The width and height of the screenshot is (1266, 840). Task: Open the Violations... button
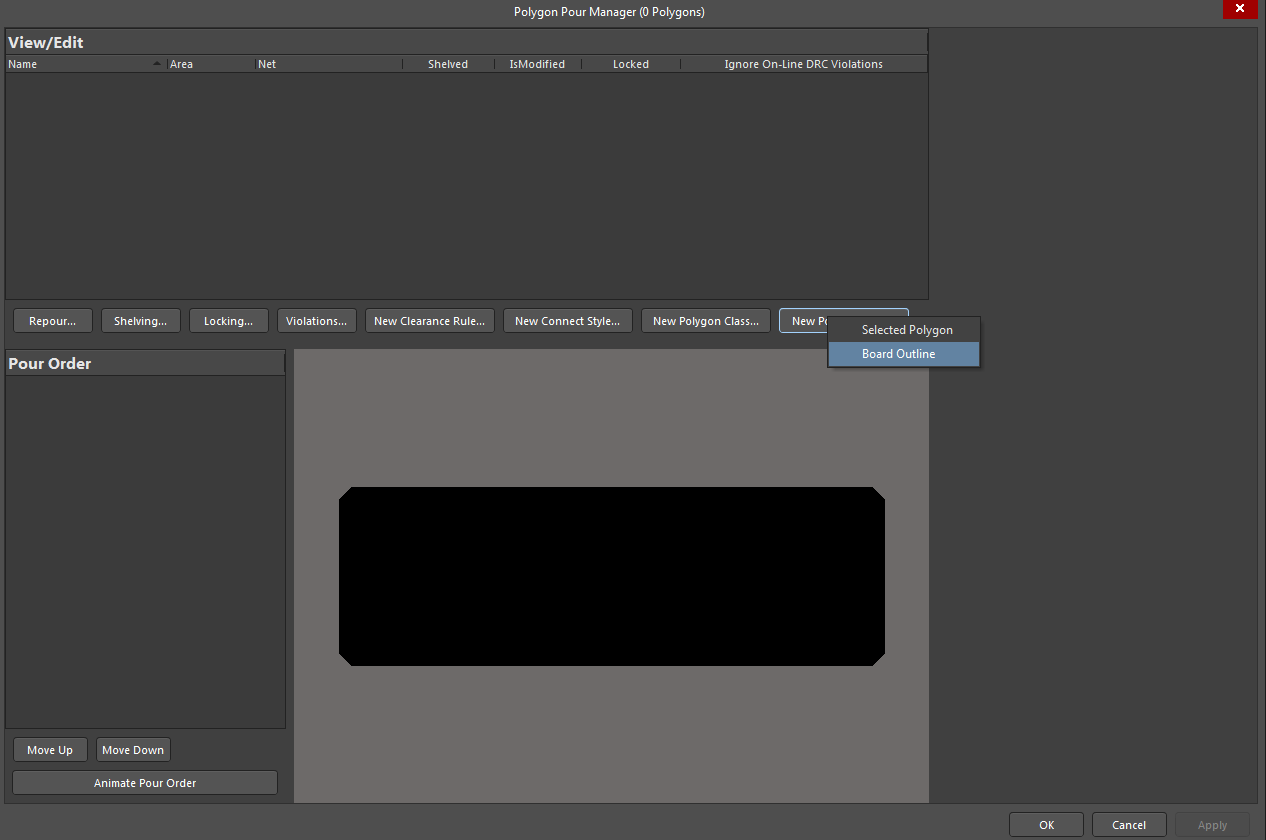tap(316, 321)
